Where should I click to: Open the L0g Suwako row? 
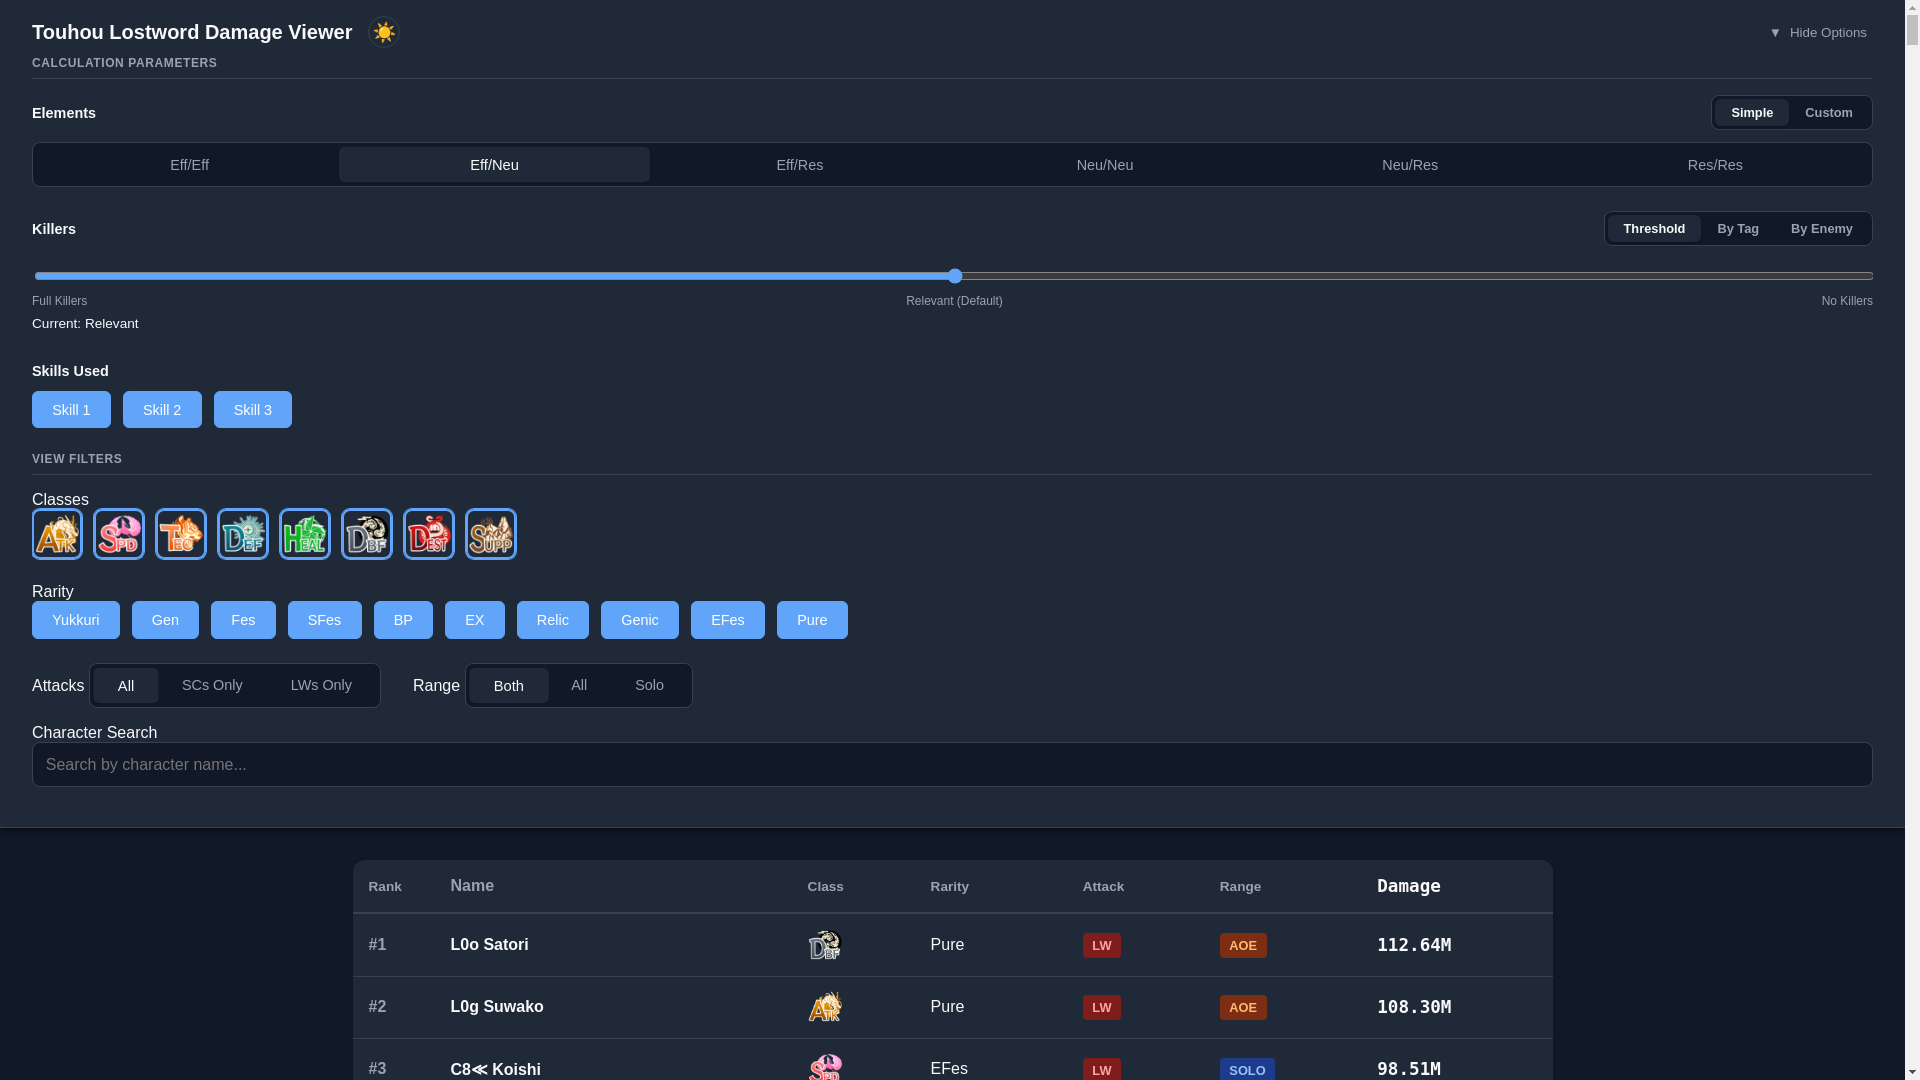pos(952,1007)
